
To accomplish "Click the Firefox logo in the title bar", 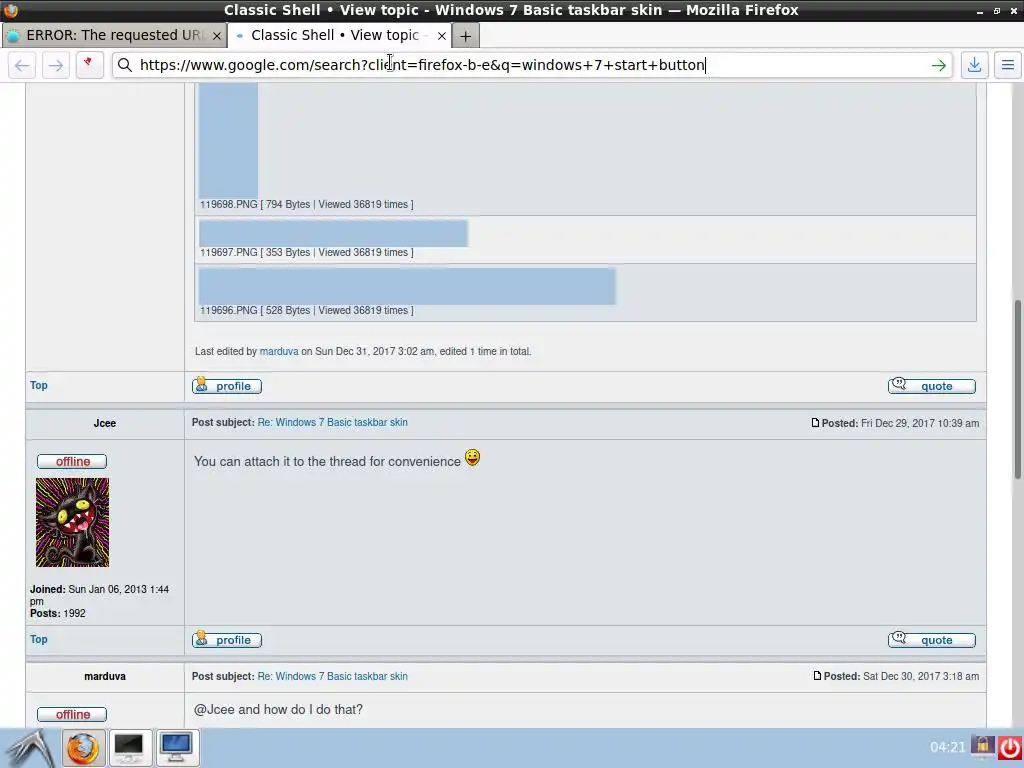I will point(10,10).
